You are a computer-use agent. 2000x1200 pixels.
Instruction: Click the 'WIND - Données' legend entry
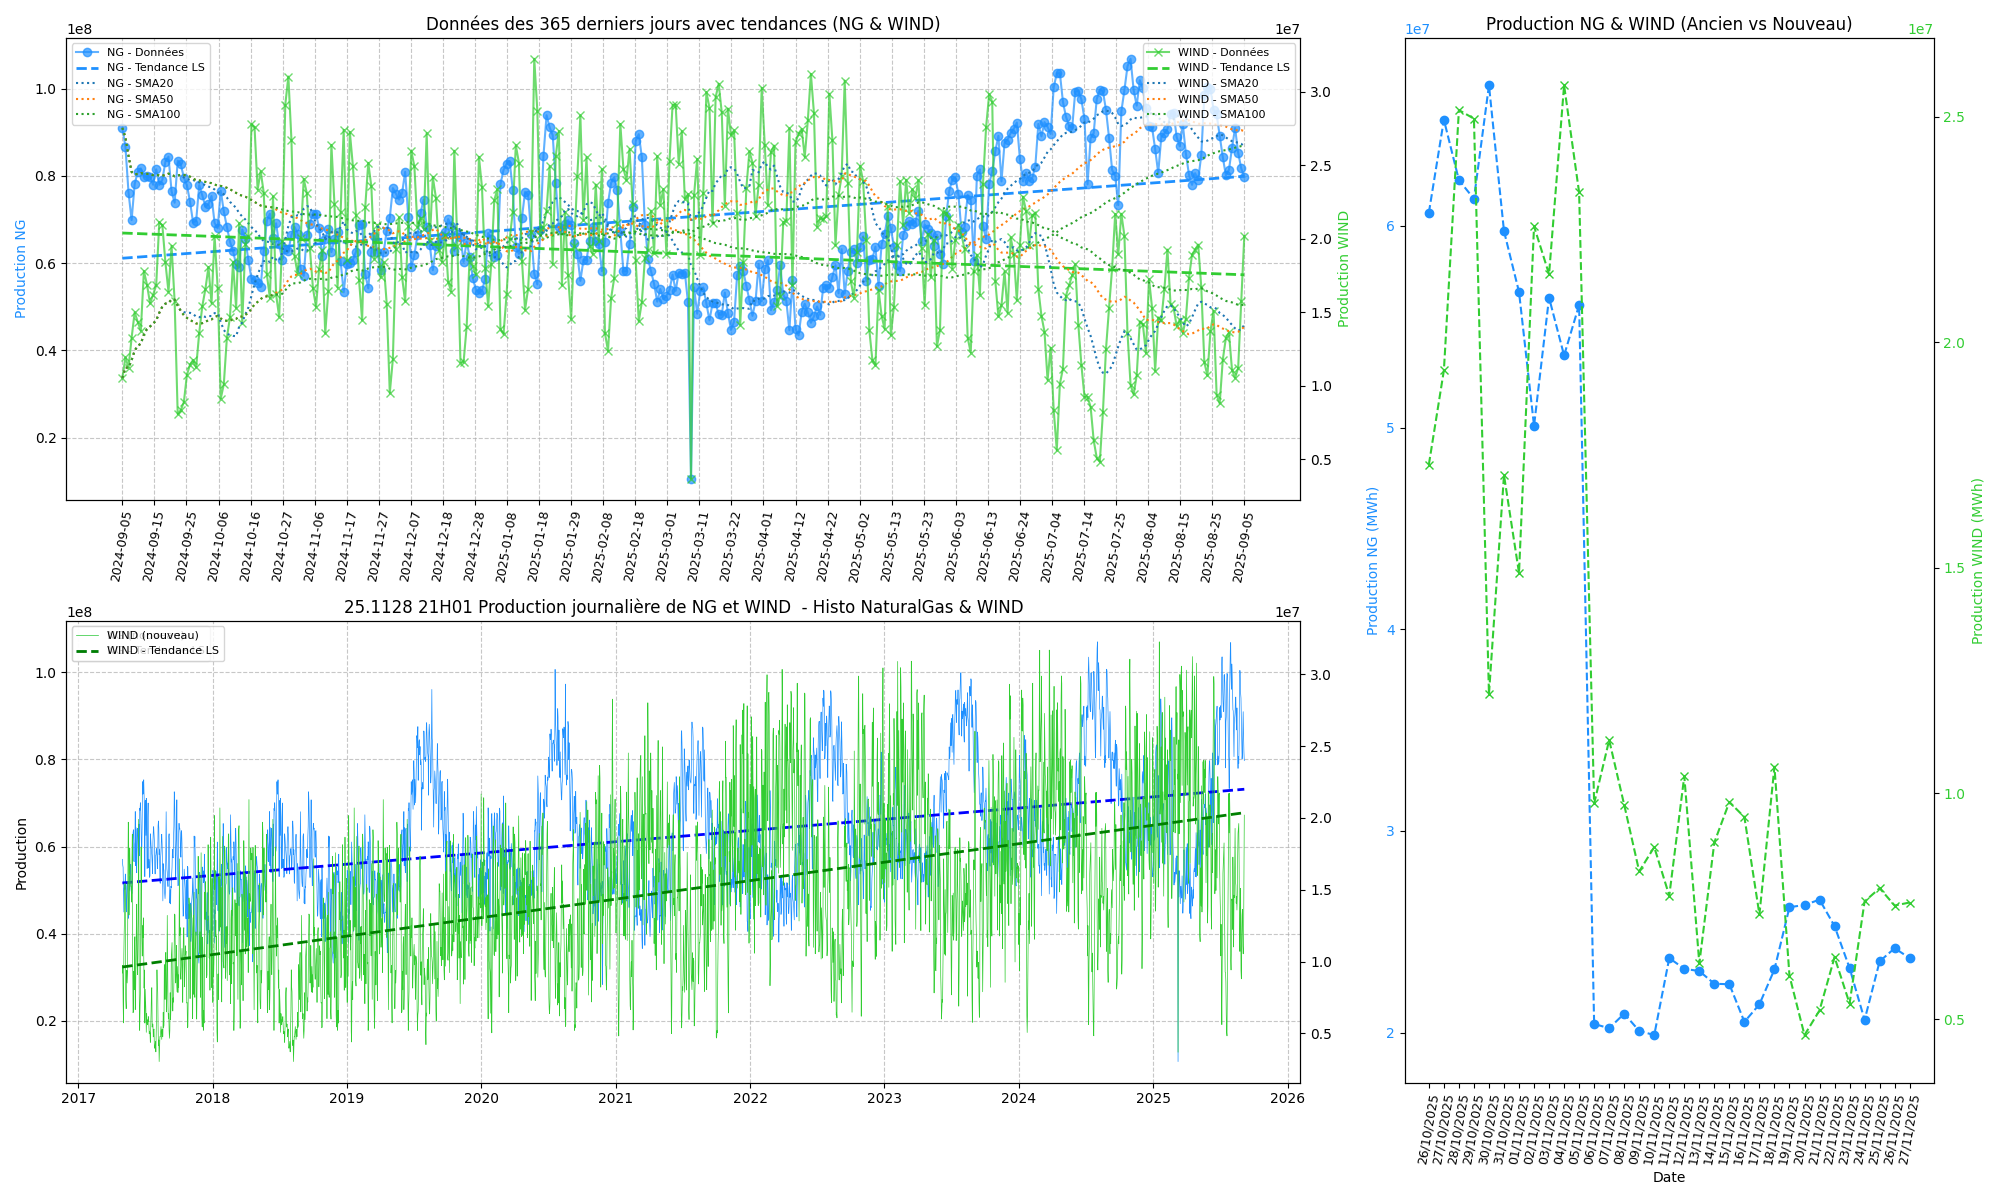[1223, 52]
